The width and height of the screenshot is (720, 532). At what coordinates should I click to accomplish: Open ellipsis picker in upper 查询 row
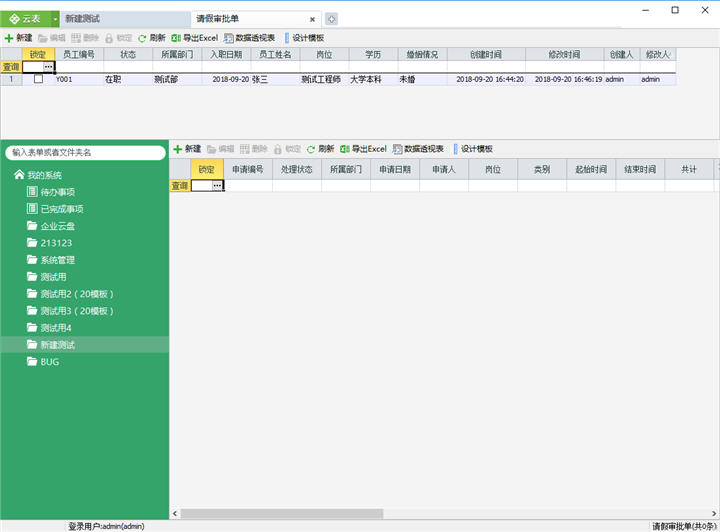click(x=48, y=67)
